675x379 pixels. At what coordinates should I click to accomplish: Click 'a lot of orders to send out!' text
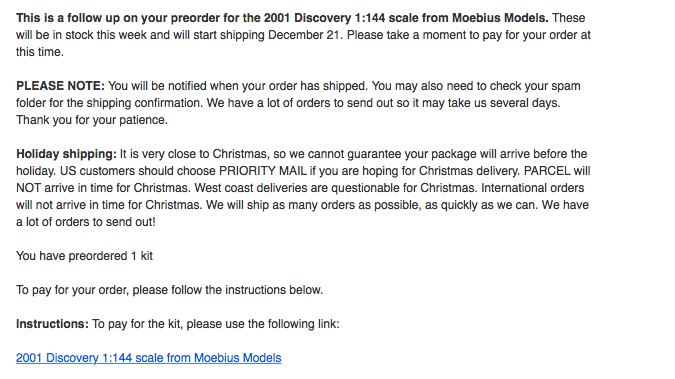(86, 222)
